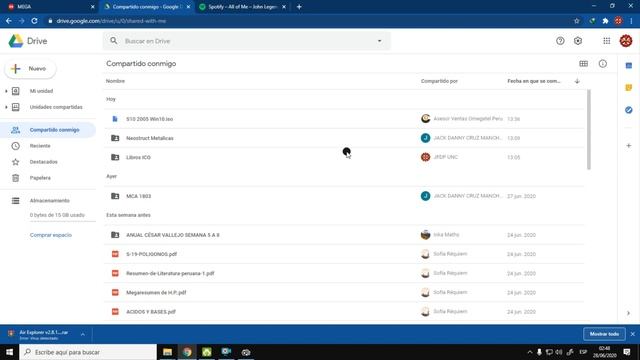Click Mostrar todo downloads button
640x360 pixels.
click(x=604, y=334)
